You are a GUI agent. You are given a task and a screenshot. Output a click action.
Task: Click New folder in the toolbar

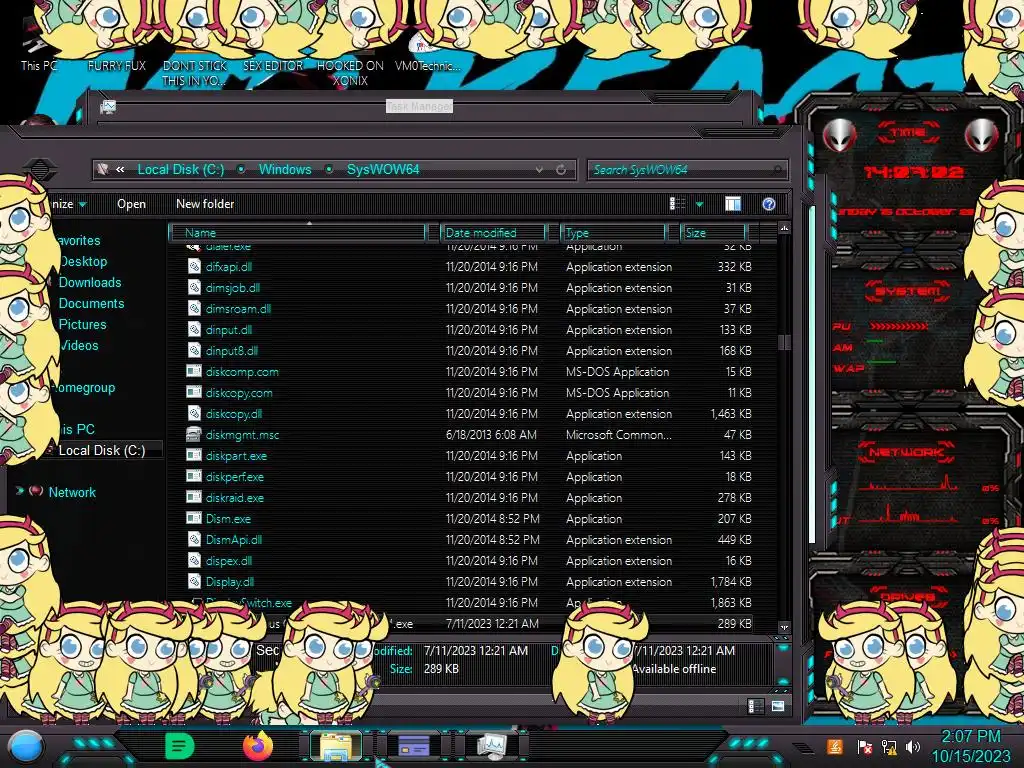(205, 204)
